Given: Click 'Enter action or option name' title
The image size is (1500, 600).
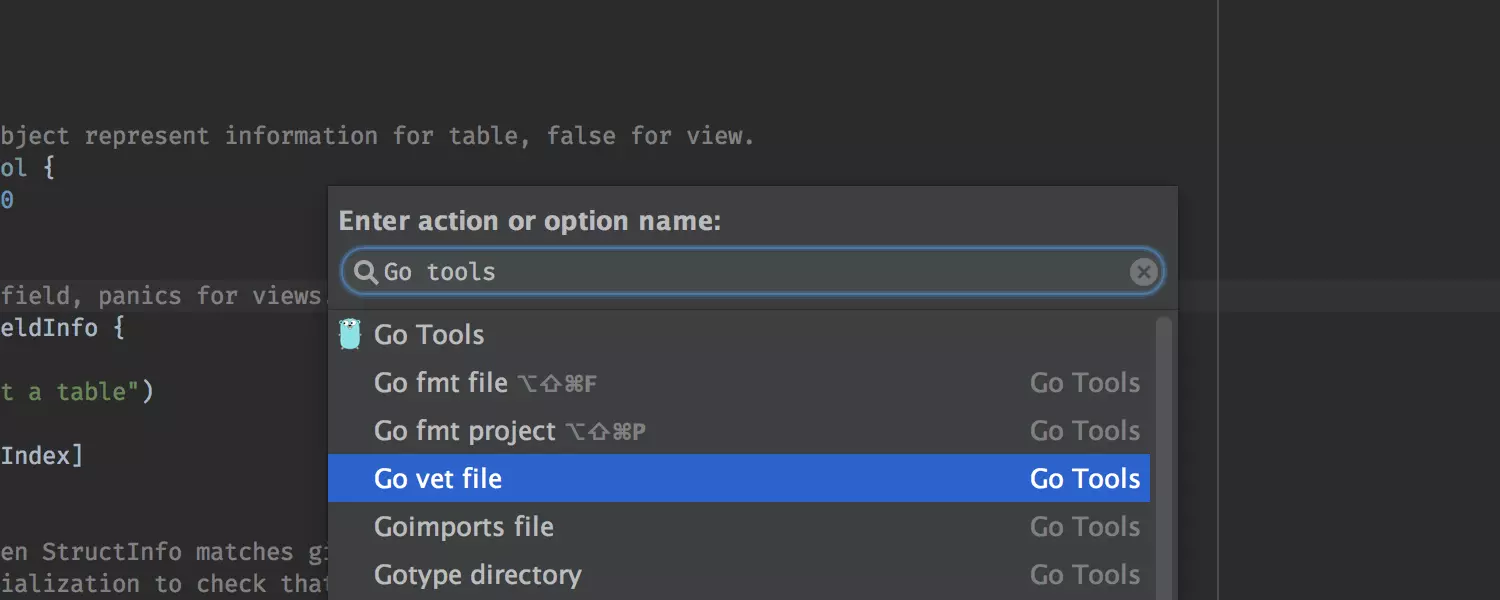Looking at the screenshot, I should point(530,221).
